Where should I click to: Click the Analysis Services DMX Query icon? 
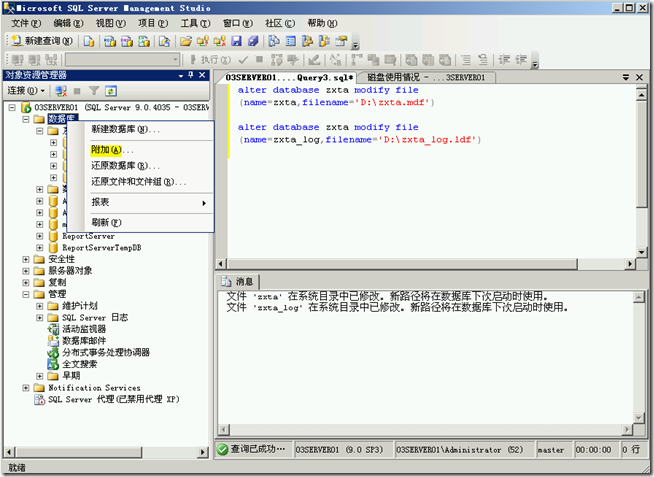pos(127,41)
